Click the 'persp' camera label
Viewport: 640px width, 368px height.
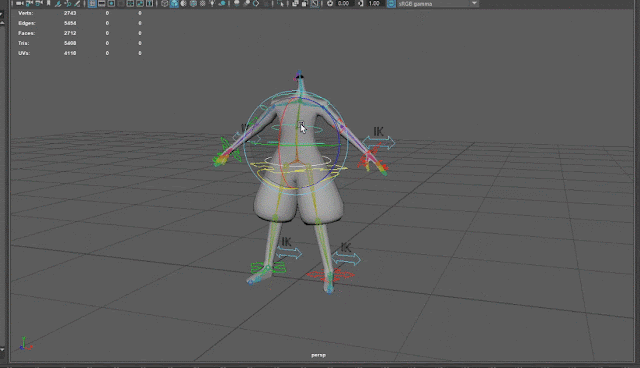click(x=318, y=355)
